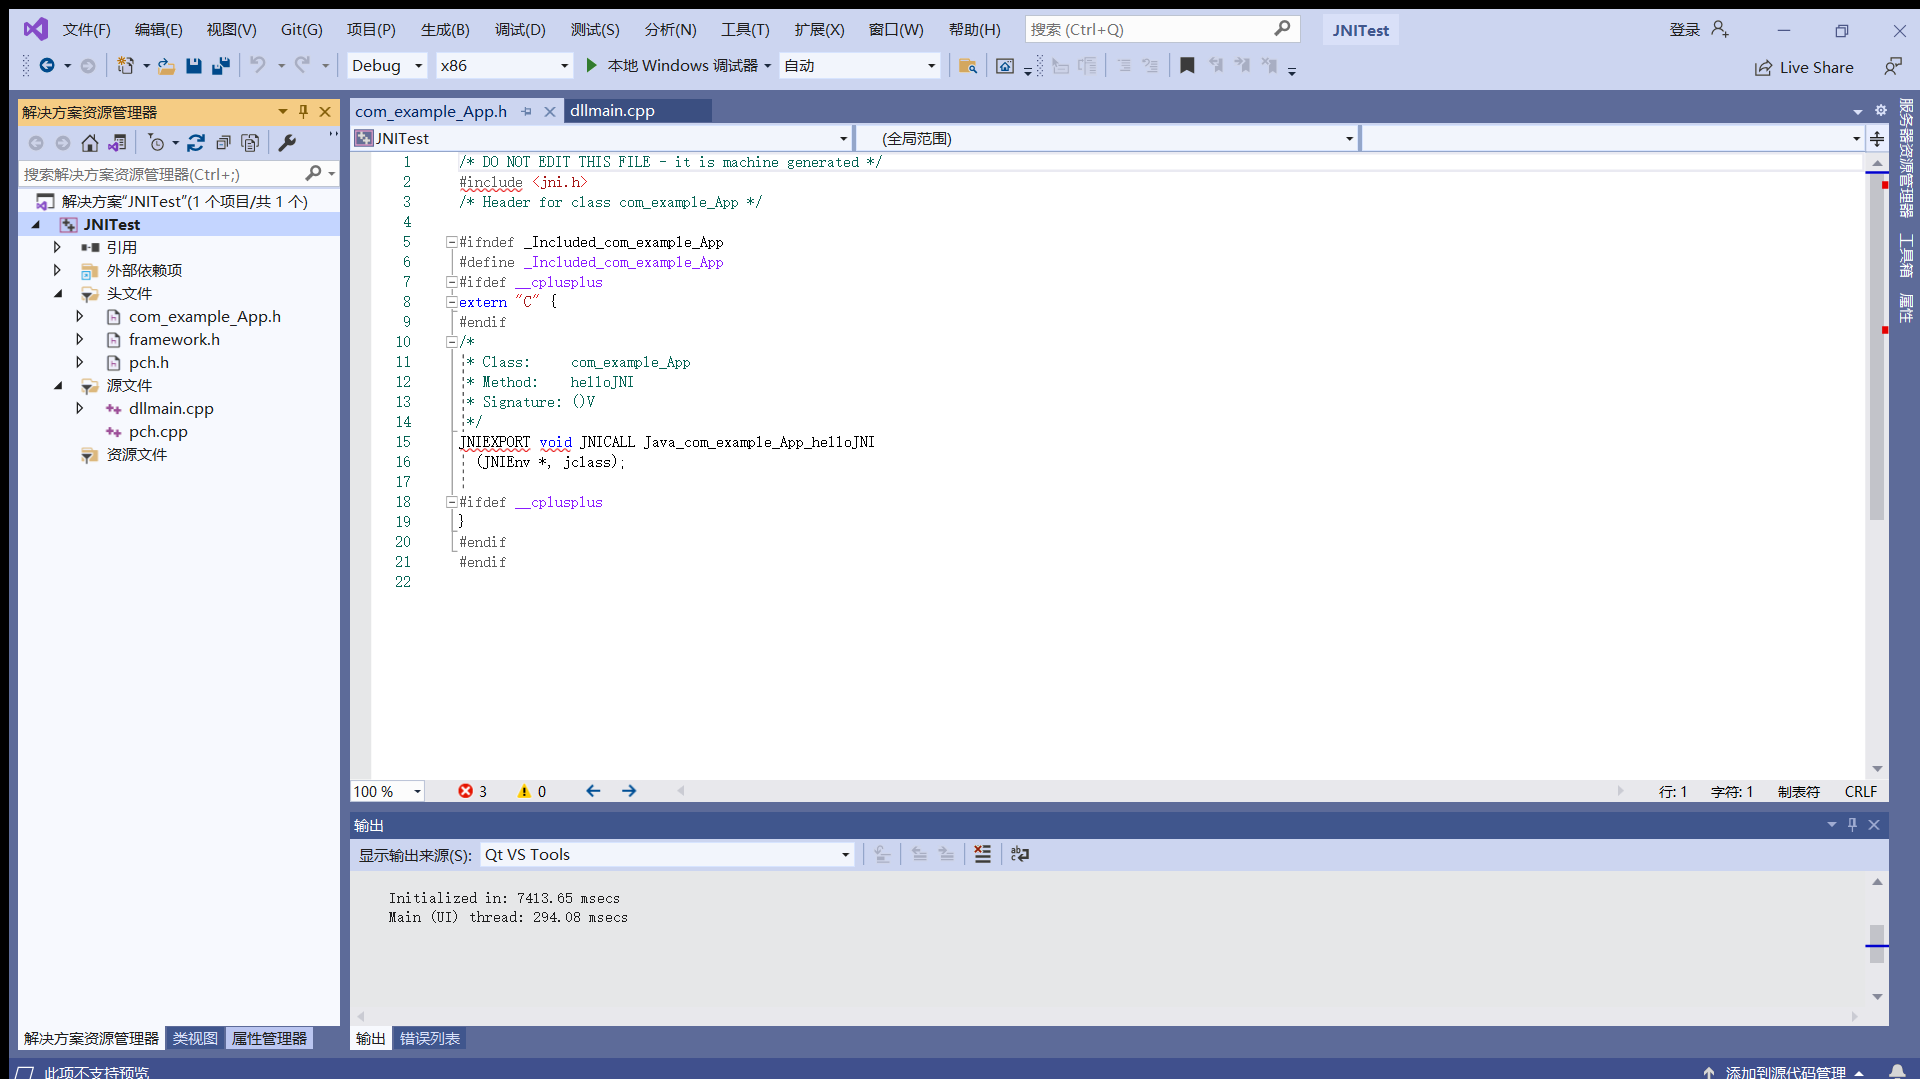Go to previous issue with left arrow
The width and height of the screenshot is (1920, 1079).
point(593,791)
